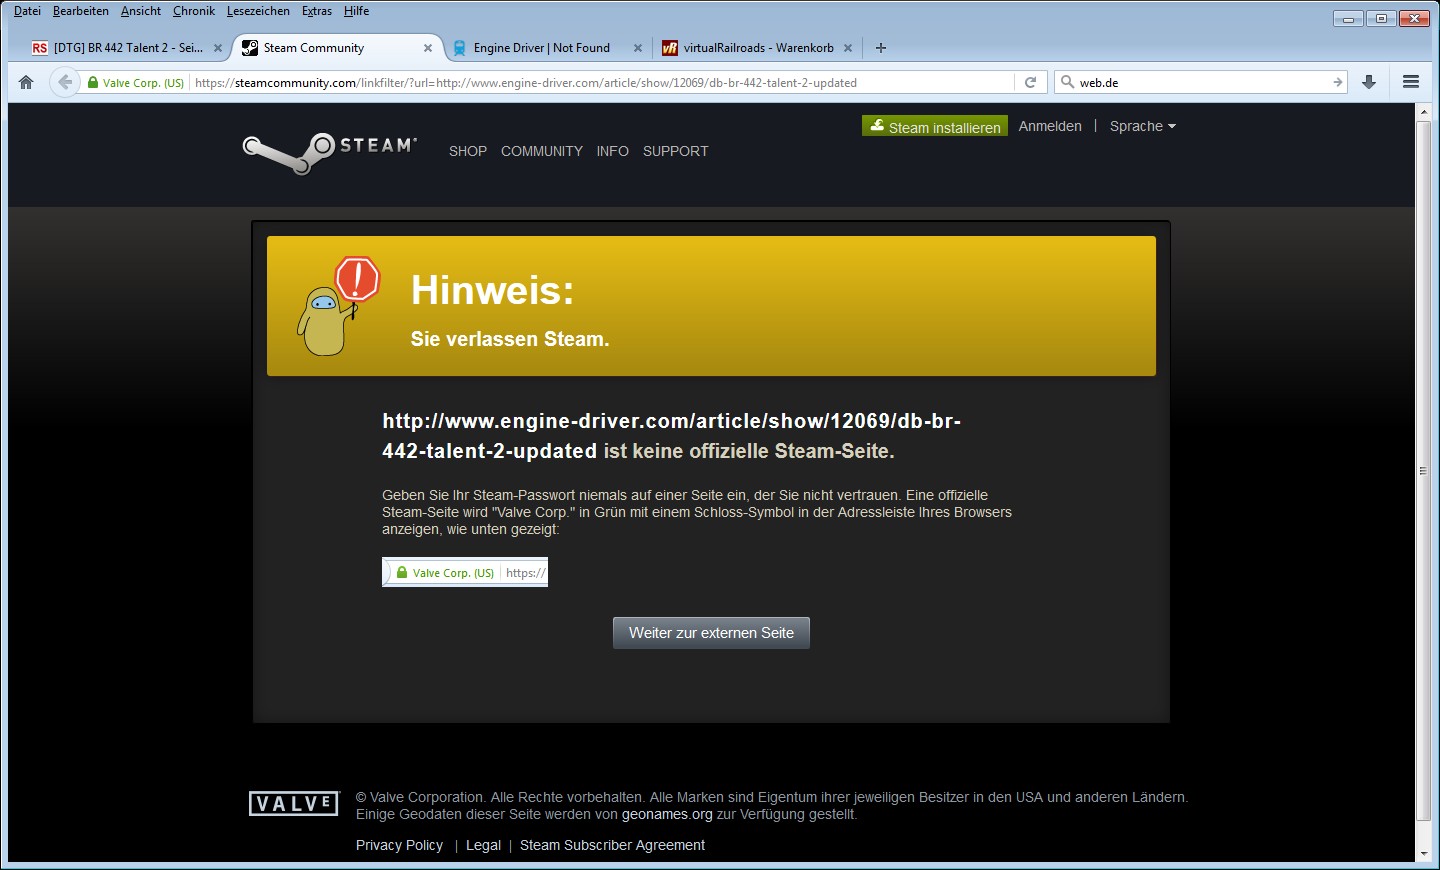The image size is (1440, 870).
Task: Open a new tab with plus button
Action: point(881,48)
